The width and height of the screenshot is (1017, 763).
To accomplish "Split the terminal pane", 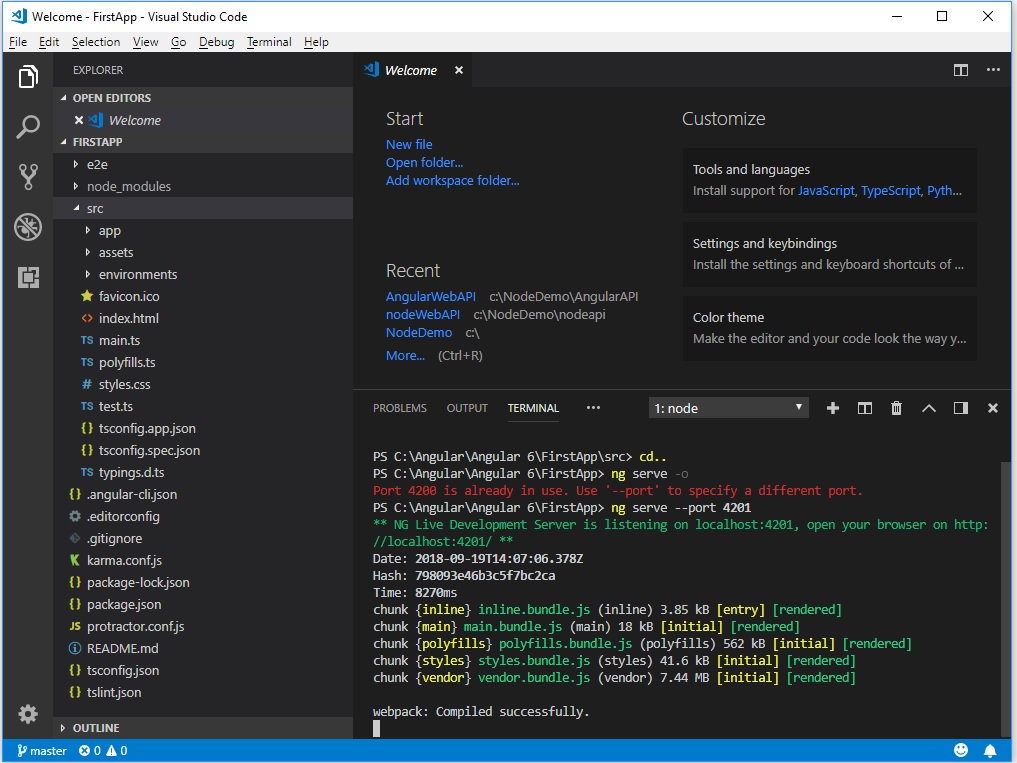I will 865,408.
